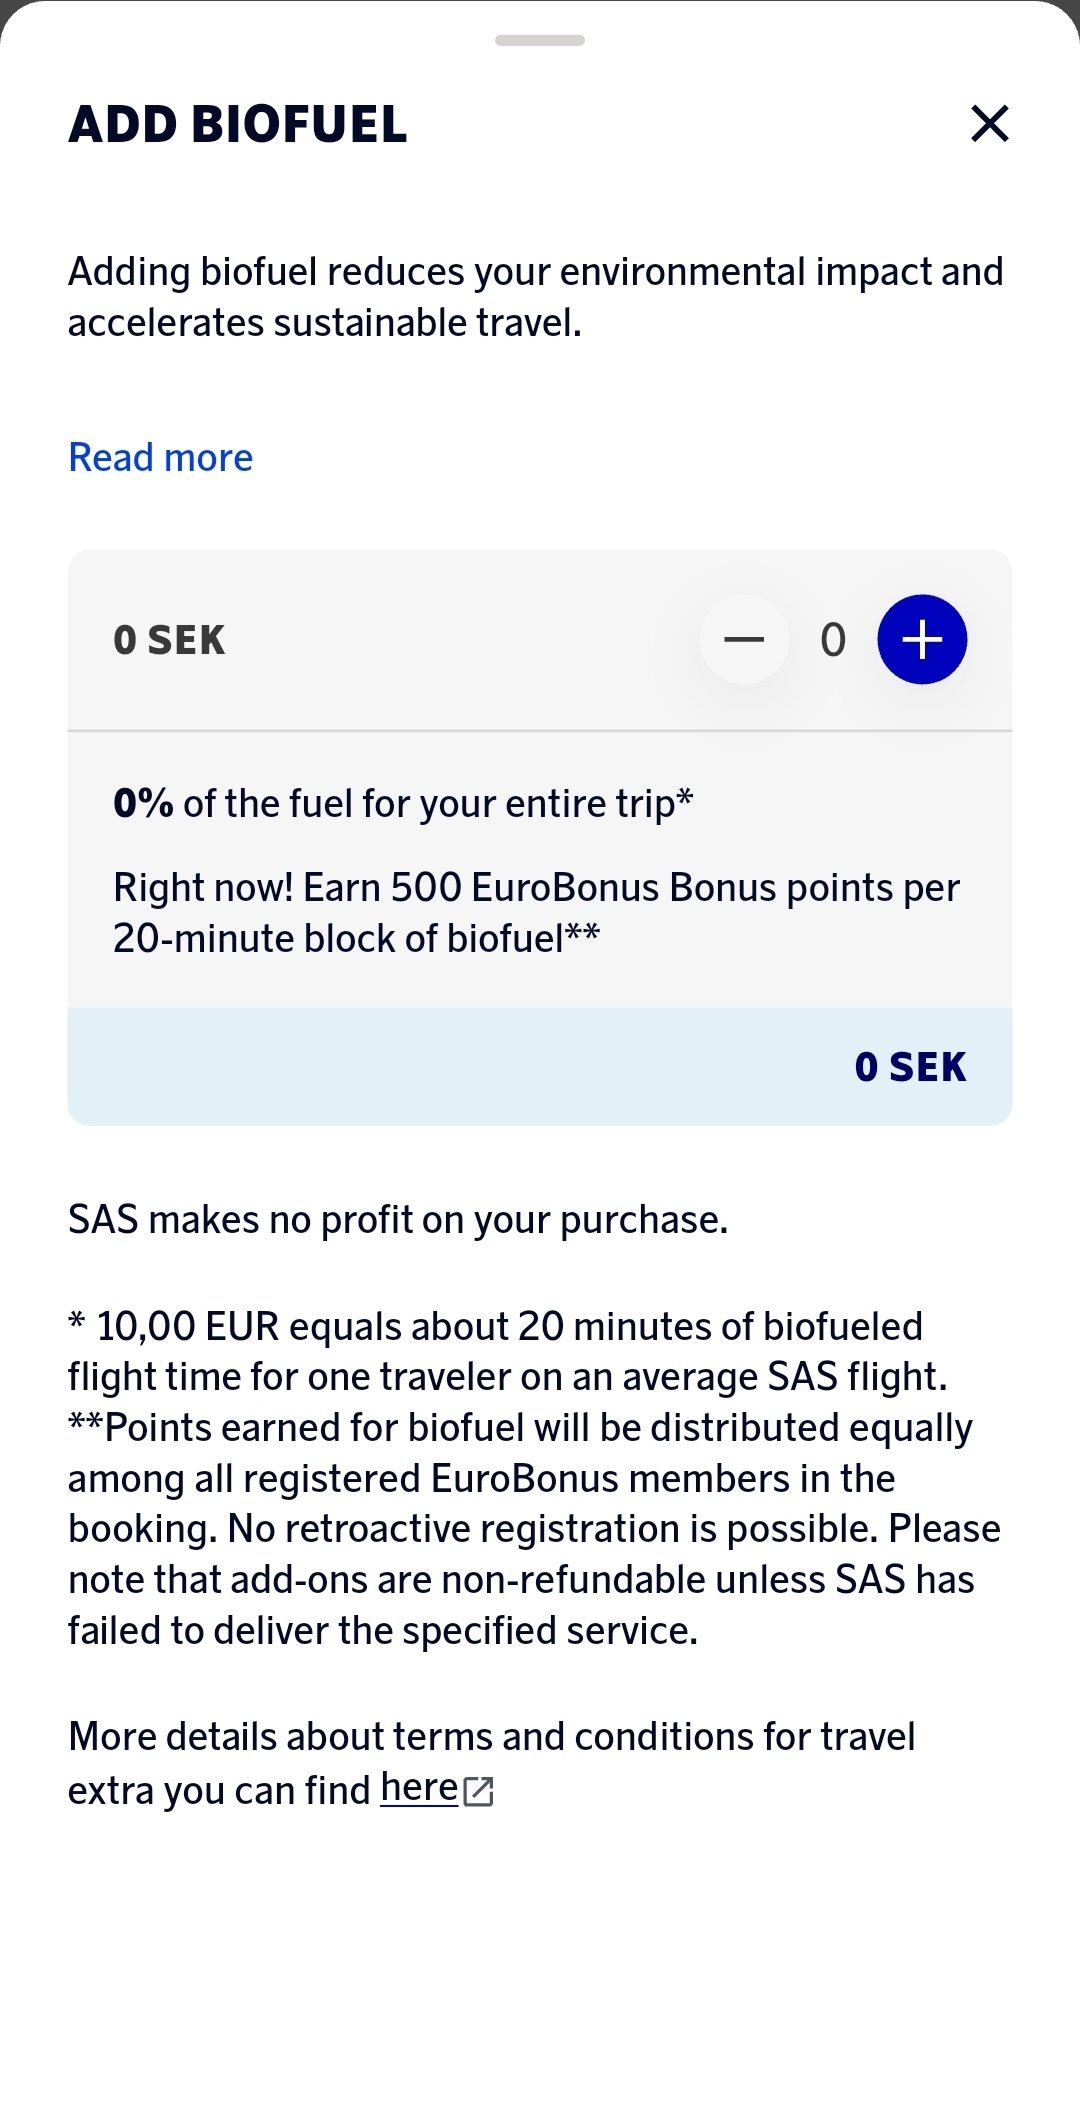The width and height of the screenshot is (1080, 2122).
Task: Open the terms 'here' link
Action: point(419,1788)
